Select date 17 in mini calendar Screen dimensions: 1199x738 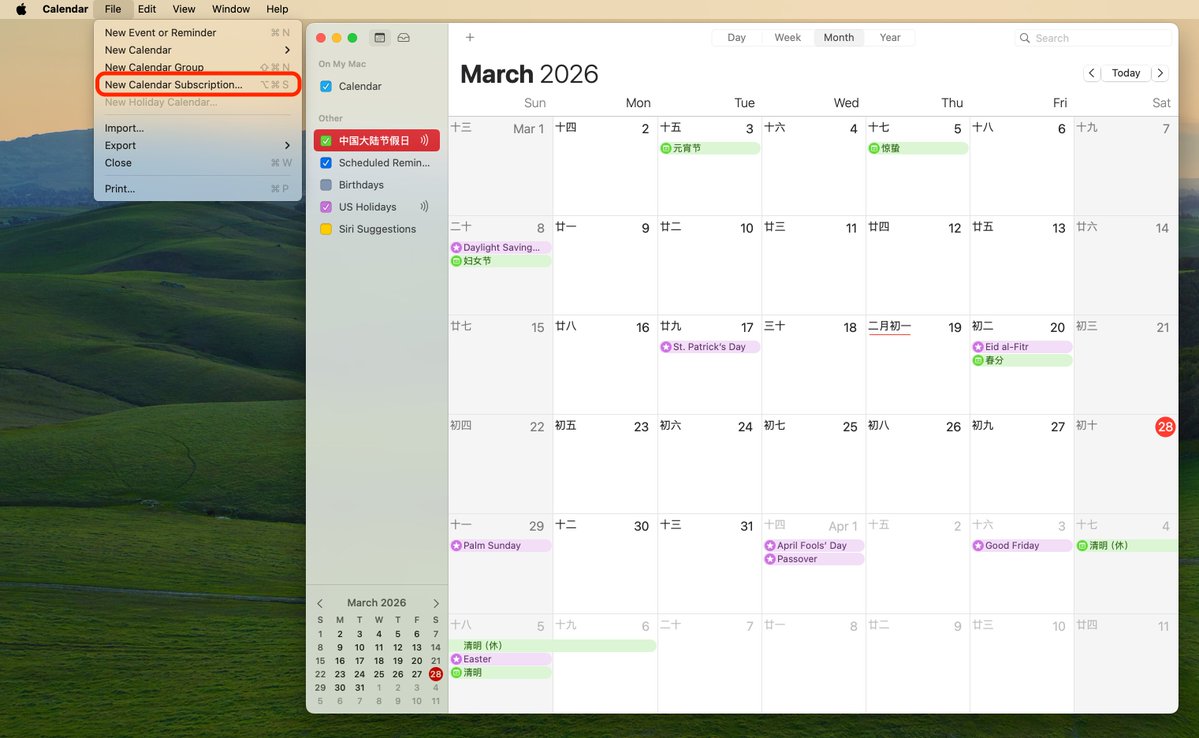coord(359,661)
